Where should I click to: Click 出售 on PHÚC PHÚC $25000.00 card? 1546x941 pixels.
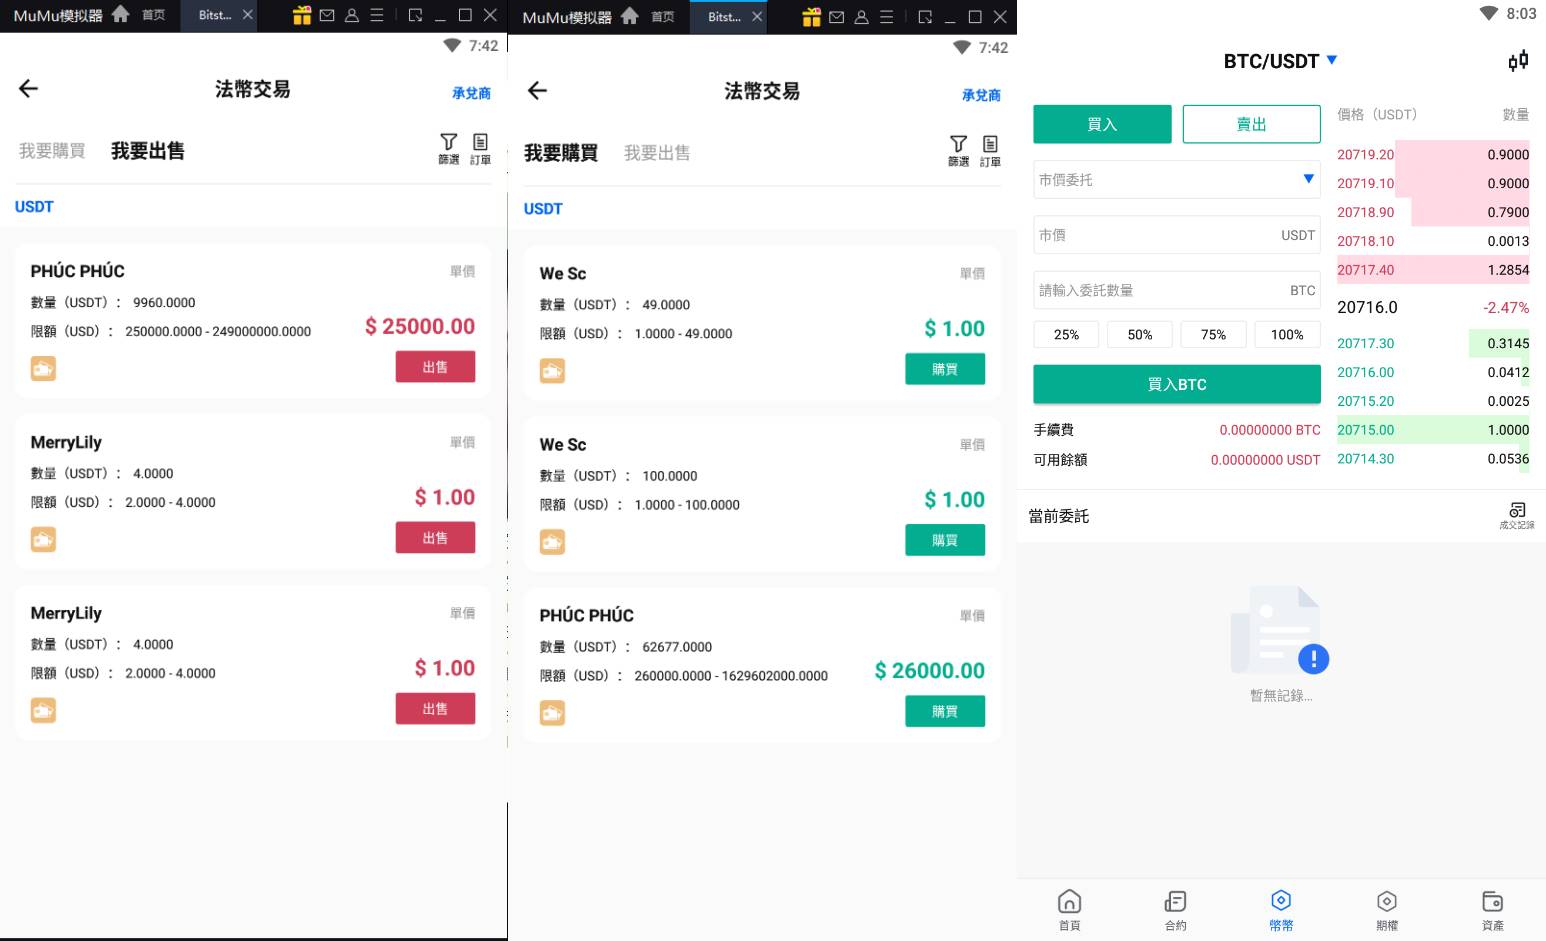(435, 367)
